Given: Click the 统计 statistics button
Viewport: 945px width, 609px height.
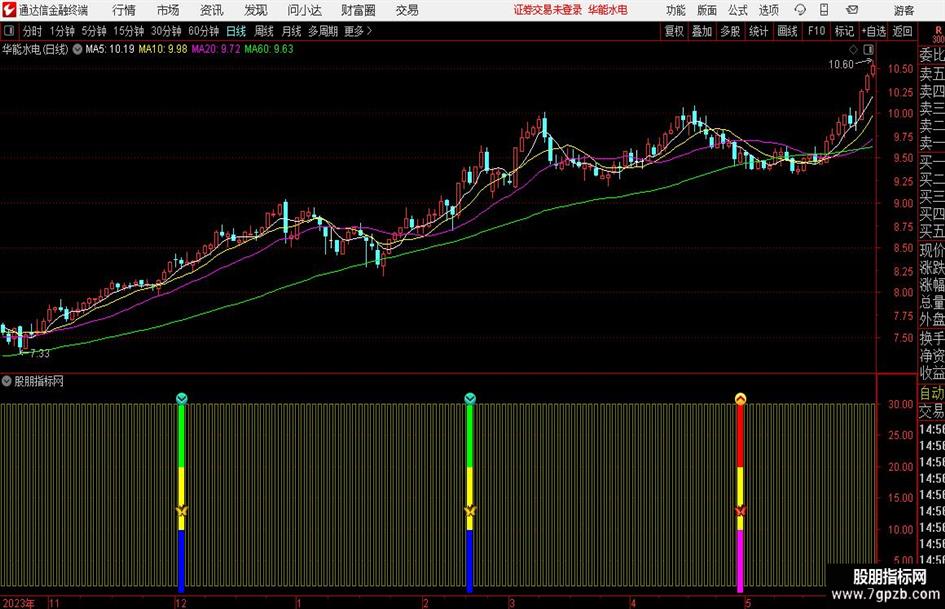Looking at the screenshot, I should [x=758, y=31].
